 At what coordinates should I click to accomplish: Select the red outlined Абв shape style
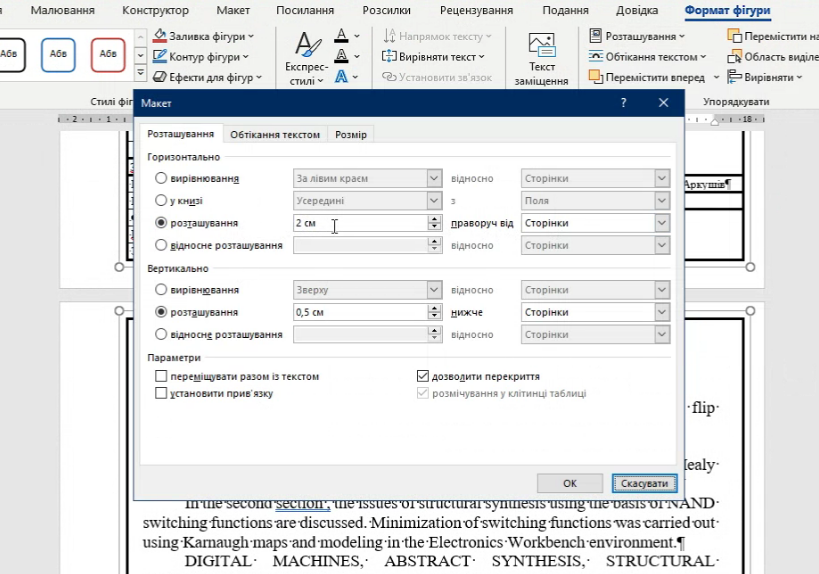tap(108, 54)
